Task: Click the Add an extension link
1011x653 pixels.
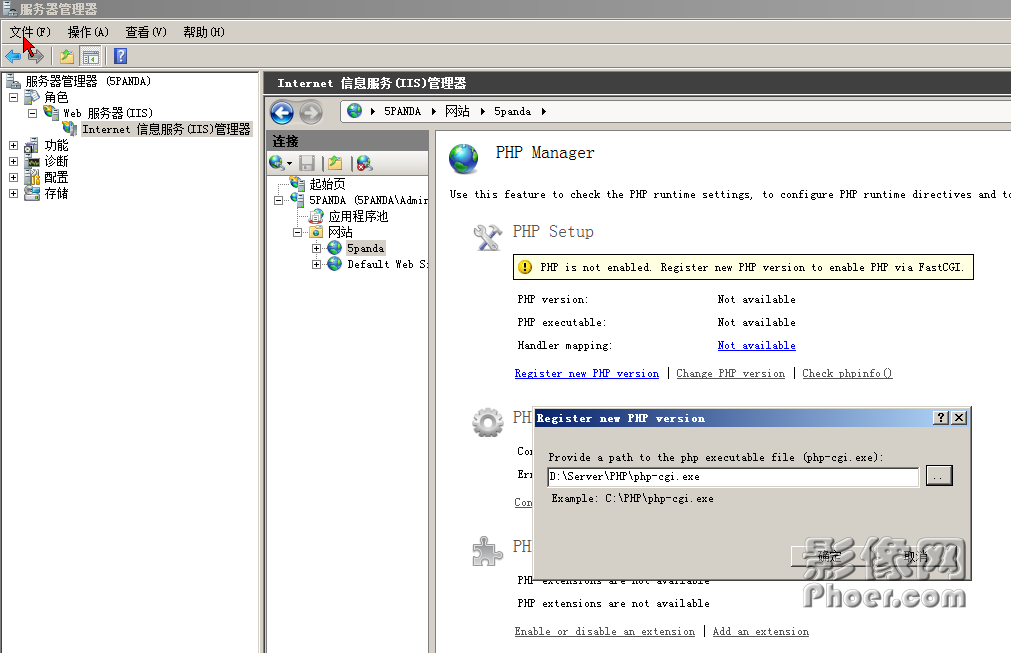Action: 761,632
